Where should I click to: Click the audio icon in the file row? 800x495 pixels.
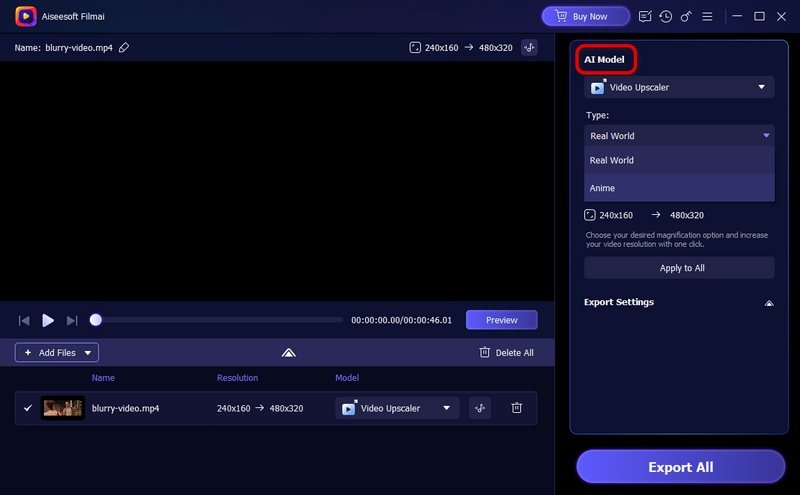click(480, 408)
